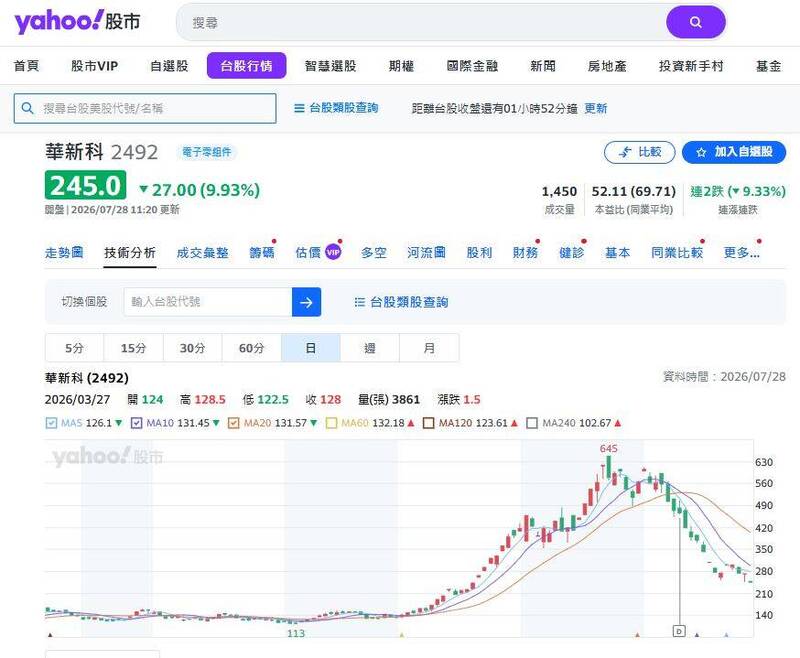Image resolution: width=800 pixels, height=658 pixels.
Task: Switch chart to 月 monthly interval
Action: [x=429, y=348]
